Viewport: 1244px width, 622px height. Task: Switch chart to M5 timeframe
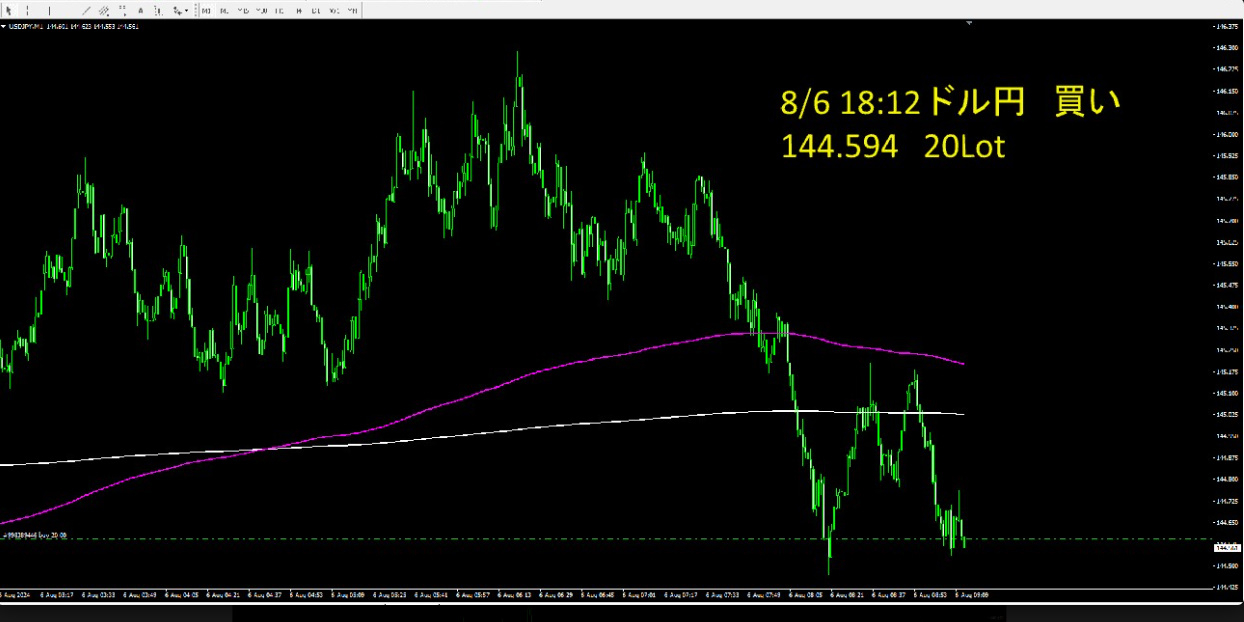tap(224, 11)
